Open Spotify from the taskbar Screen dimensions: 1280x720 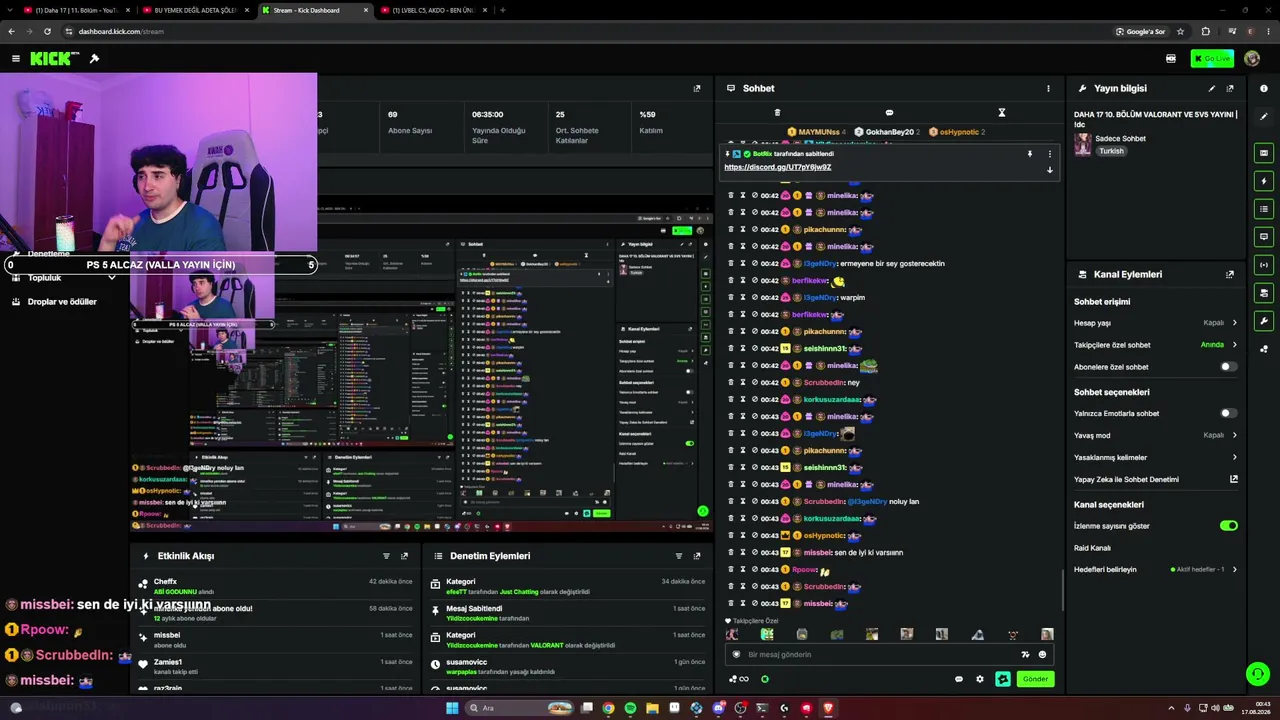(630, 708)
